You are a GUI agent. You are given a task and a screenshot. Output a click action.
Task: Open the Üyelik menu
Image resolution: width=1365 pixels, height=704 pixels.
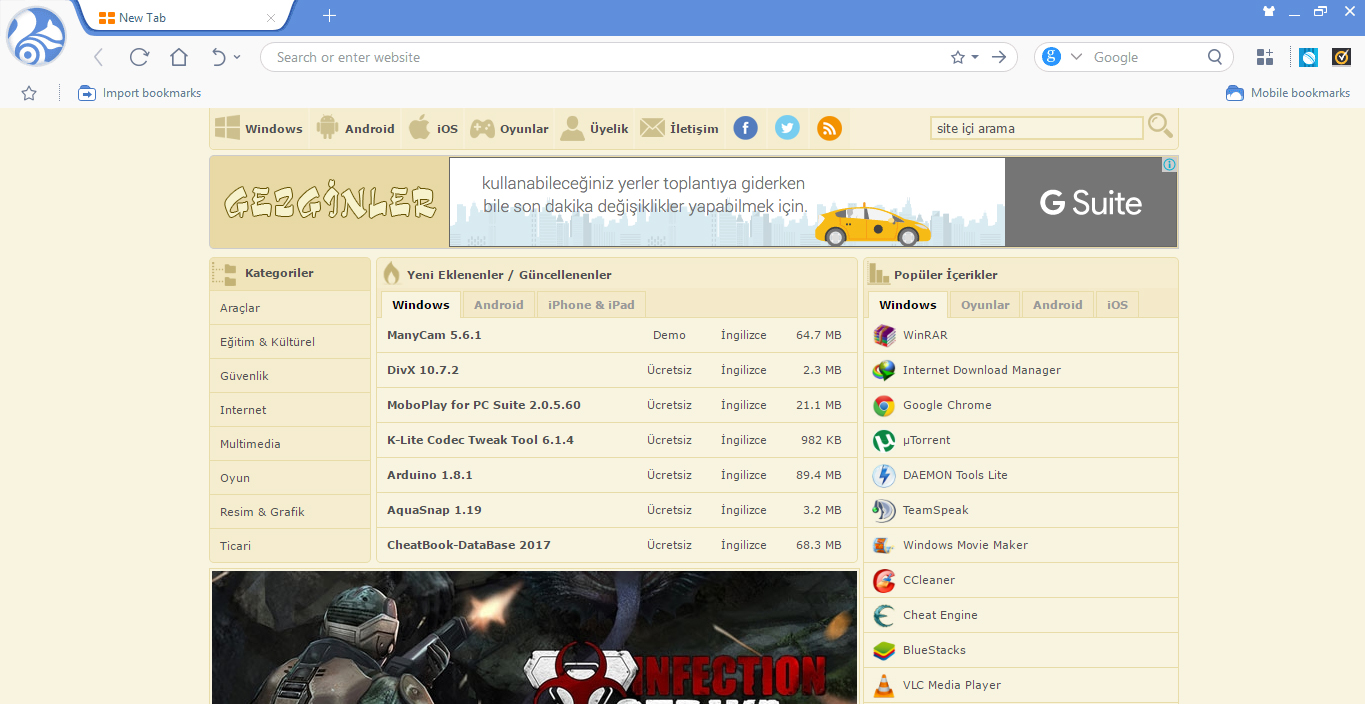point(594,128)
